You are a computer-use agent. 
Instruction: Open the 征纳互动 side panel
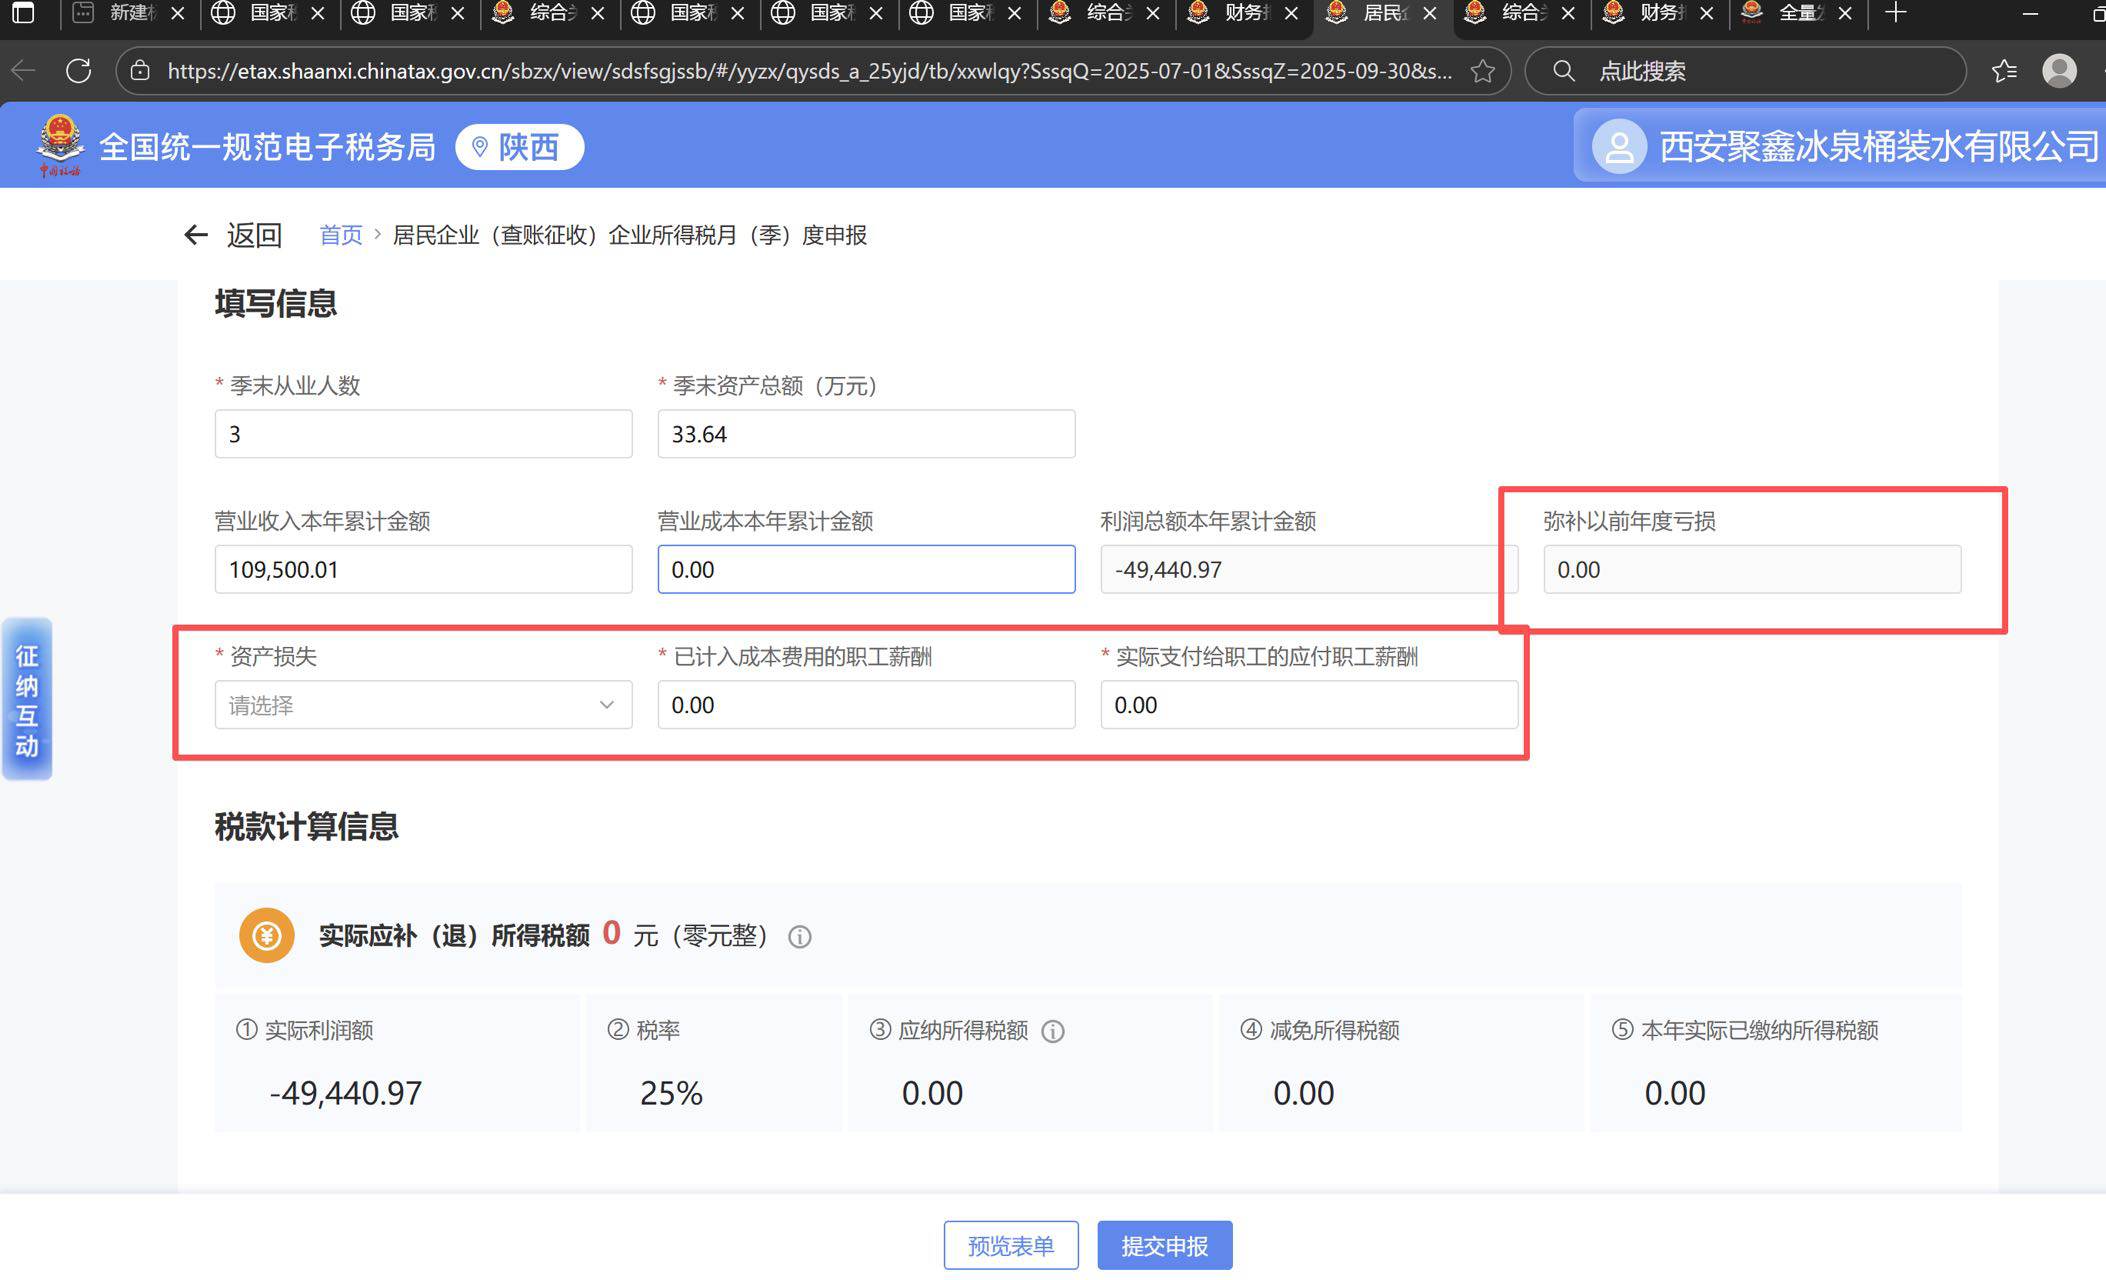[27, 699]
